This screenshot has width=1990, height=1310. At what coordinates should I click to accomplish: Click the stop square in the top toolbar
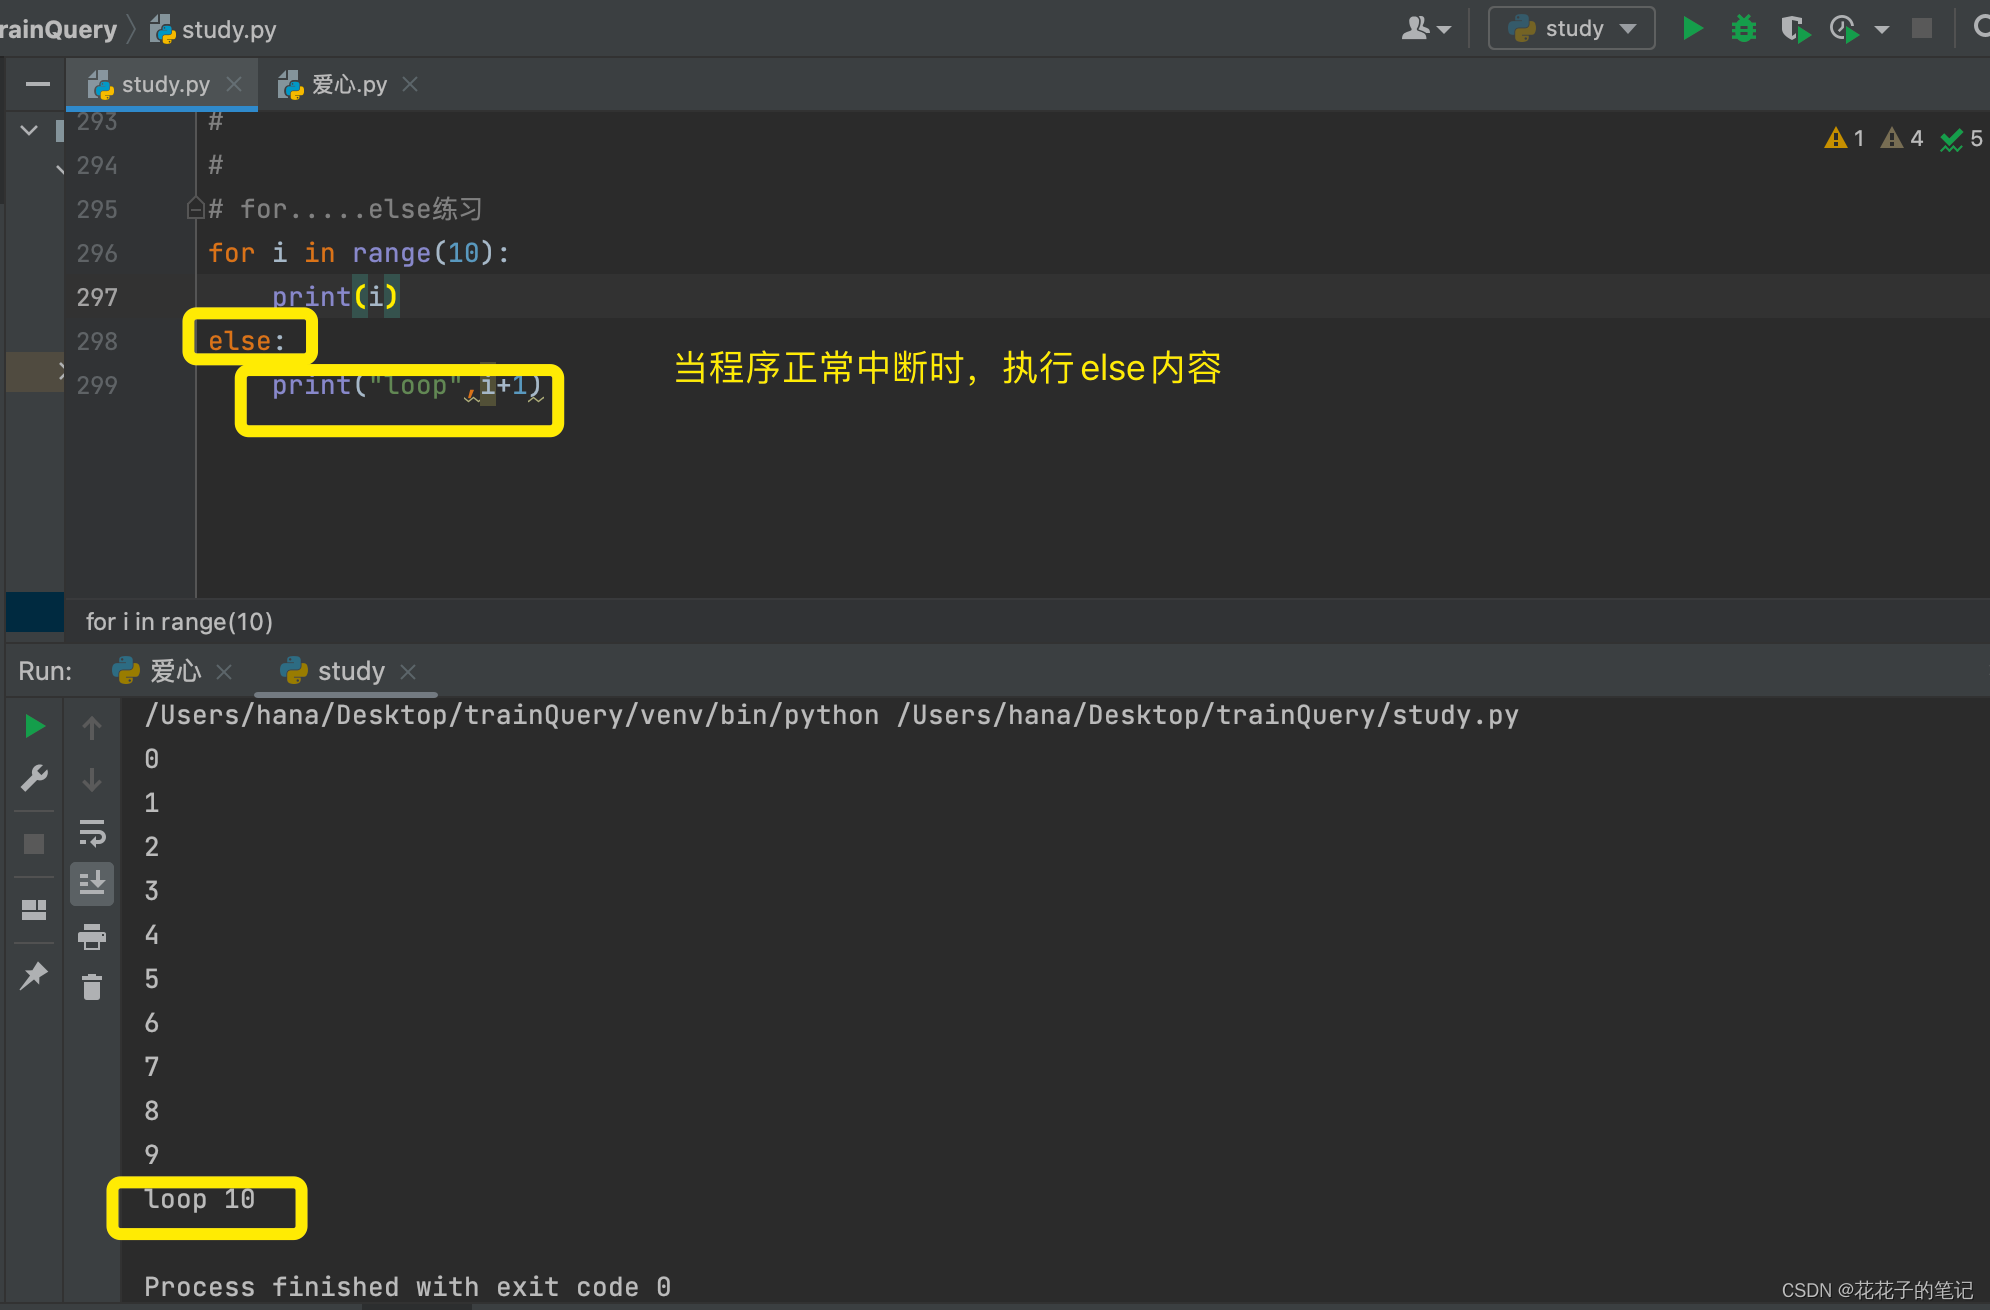click(1921, 28)
